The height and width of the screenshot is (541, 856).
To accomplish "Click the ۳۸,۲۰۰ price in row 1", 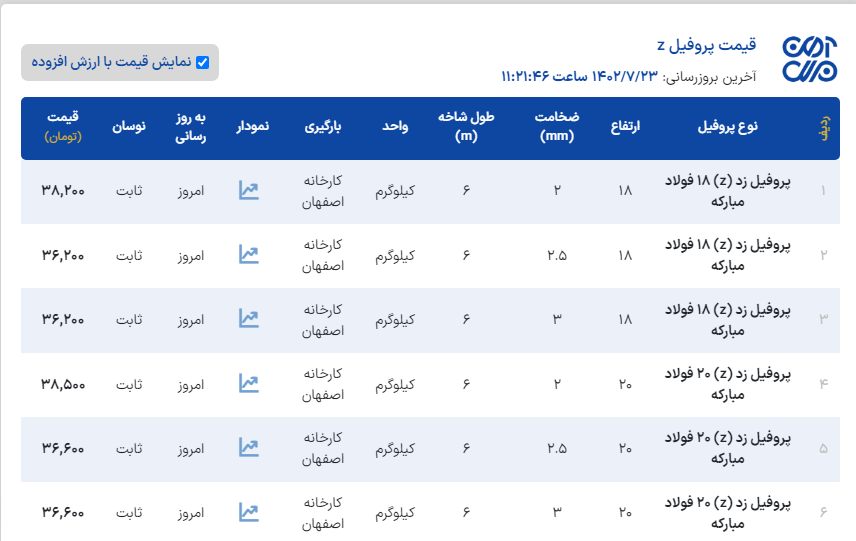I will coord(63,190).
